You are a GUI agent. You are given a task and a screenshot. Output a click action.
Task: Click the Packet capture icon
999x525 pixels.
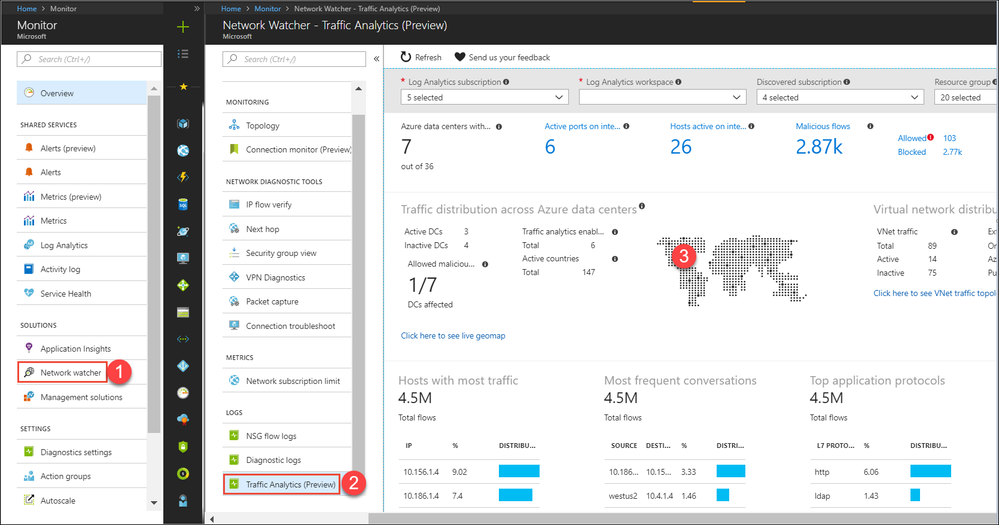tap(234, 301)
